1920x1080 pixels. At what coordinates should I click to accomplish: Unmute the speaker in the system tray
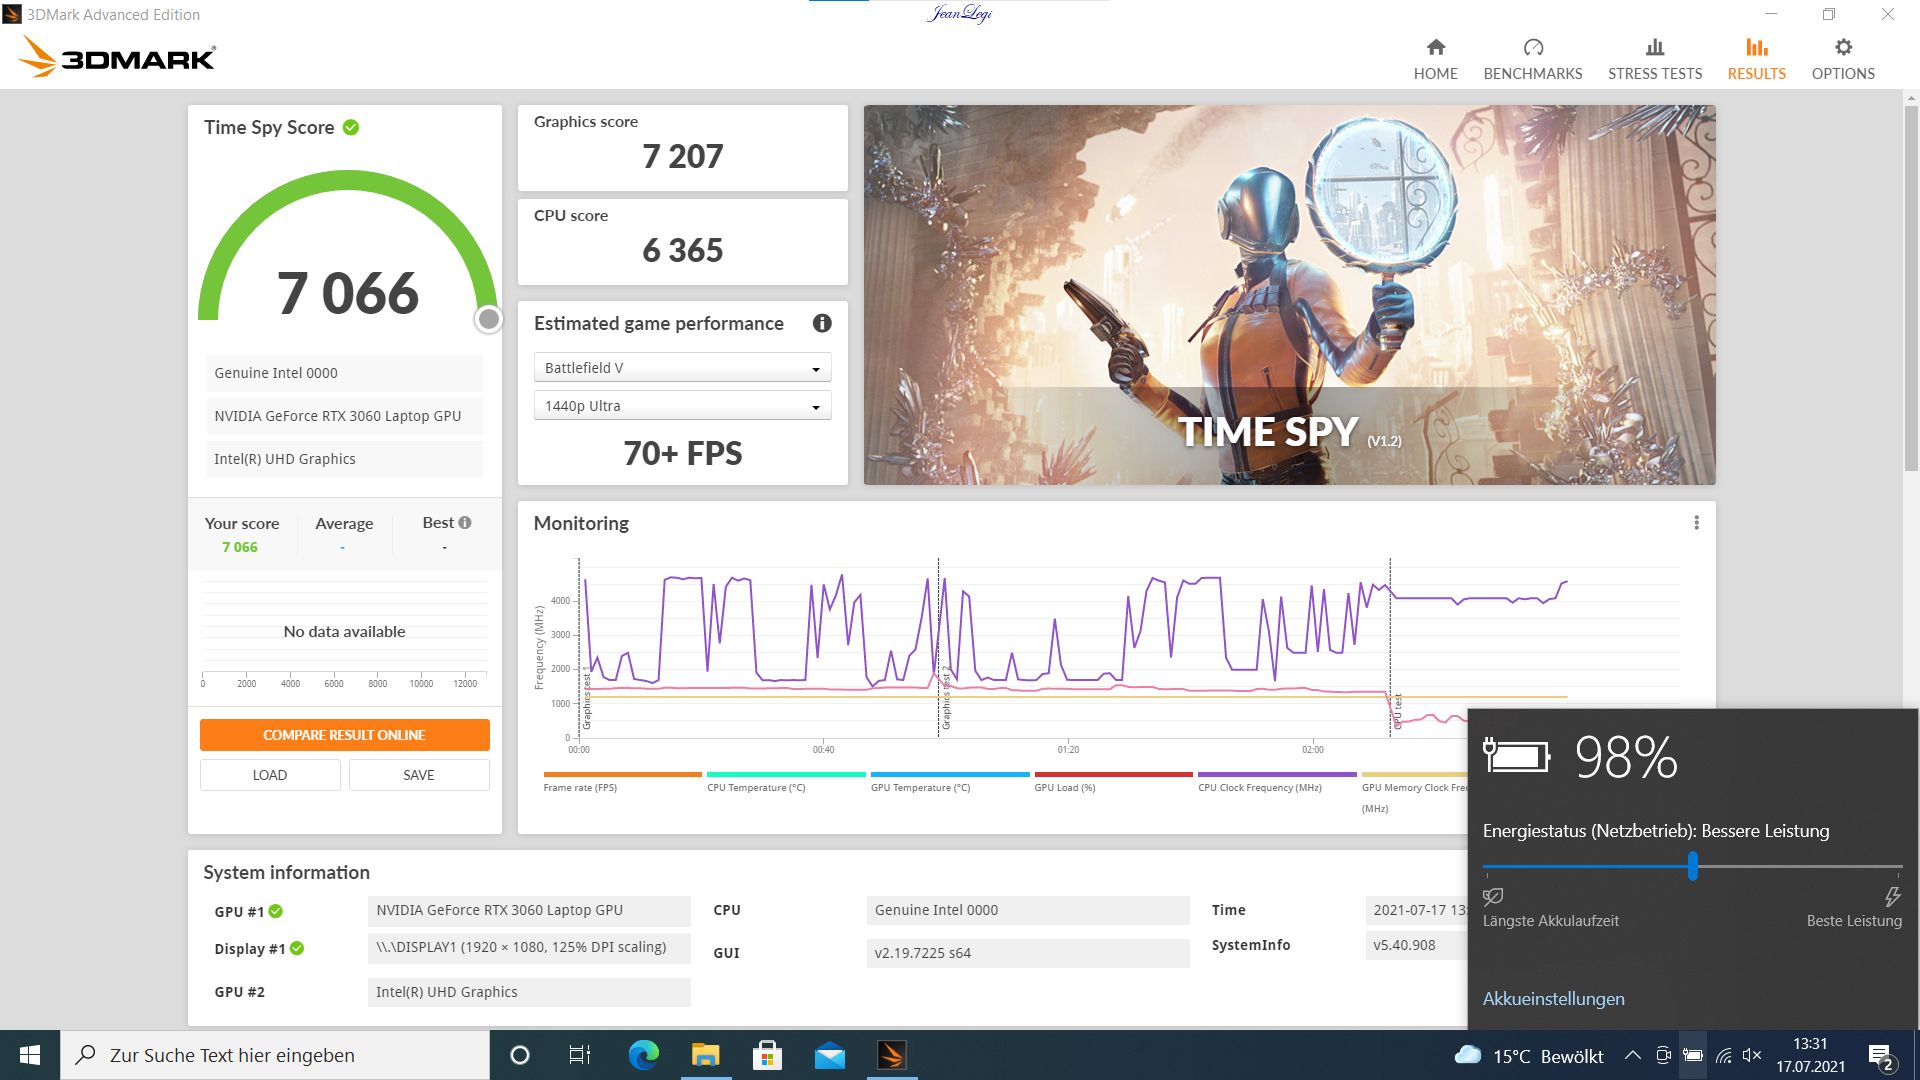(1752, 1055)
